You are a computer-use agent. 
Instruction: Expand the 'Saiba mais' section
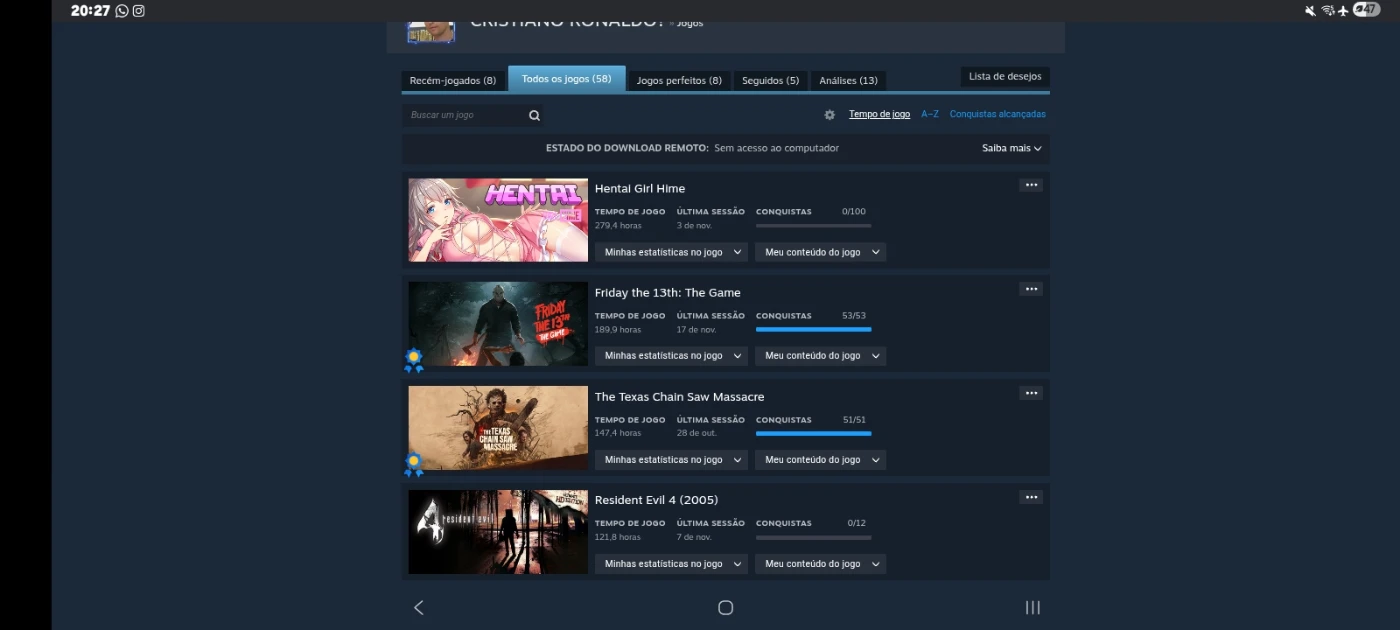click(x=1011, y=148)
